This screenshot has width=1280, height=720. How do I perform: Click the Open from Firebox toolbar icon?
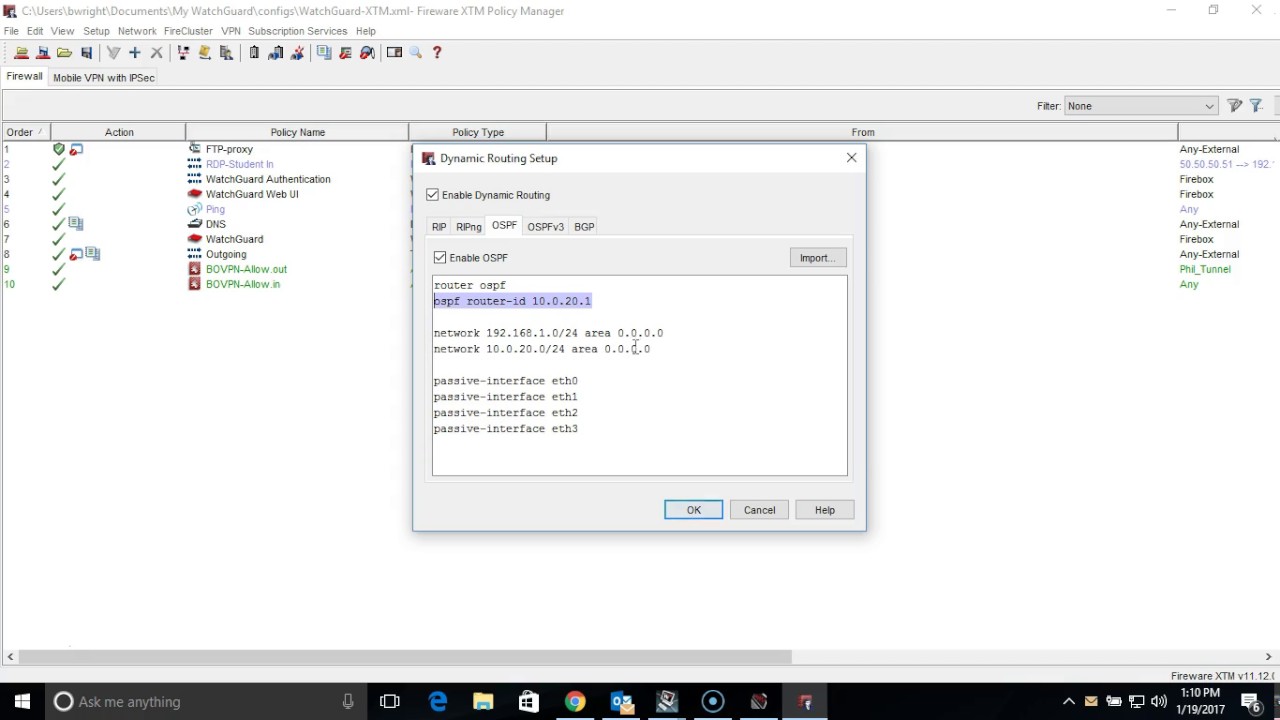21,53
